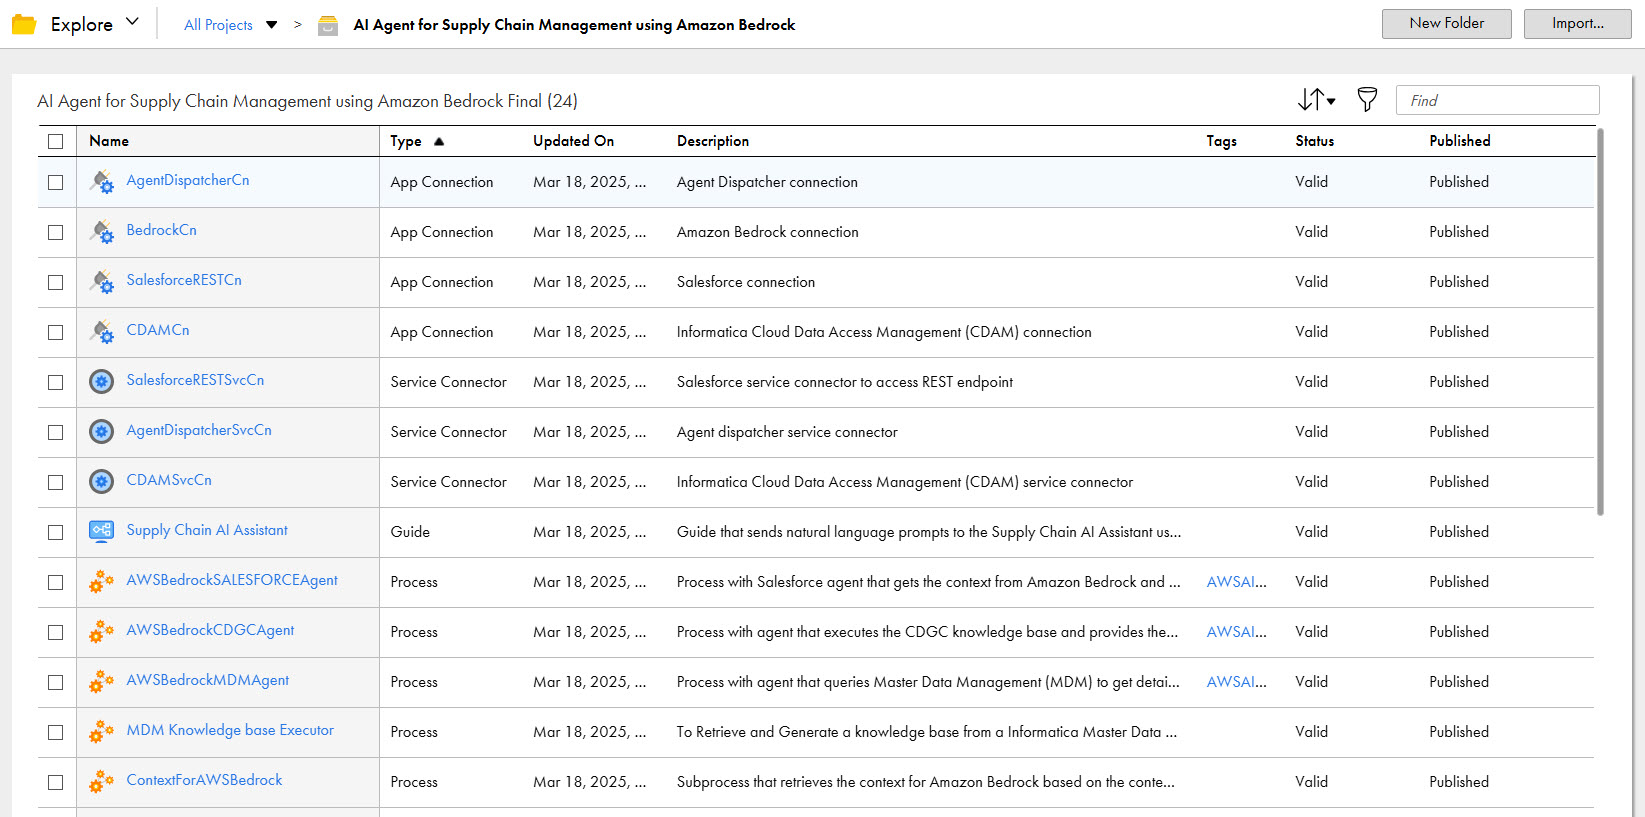Open the MDM Knowledge base Executor link
The width and height of the screenshot is (1645, 817).
coord(230,730)
